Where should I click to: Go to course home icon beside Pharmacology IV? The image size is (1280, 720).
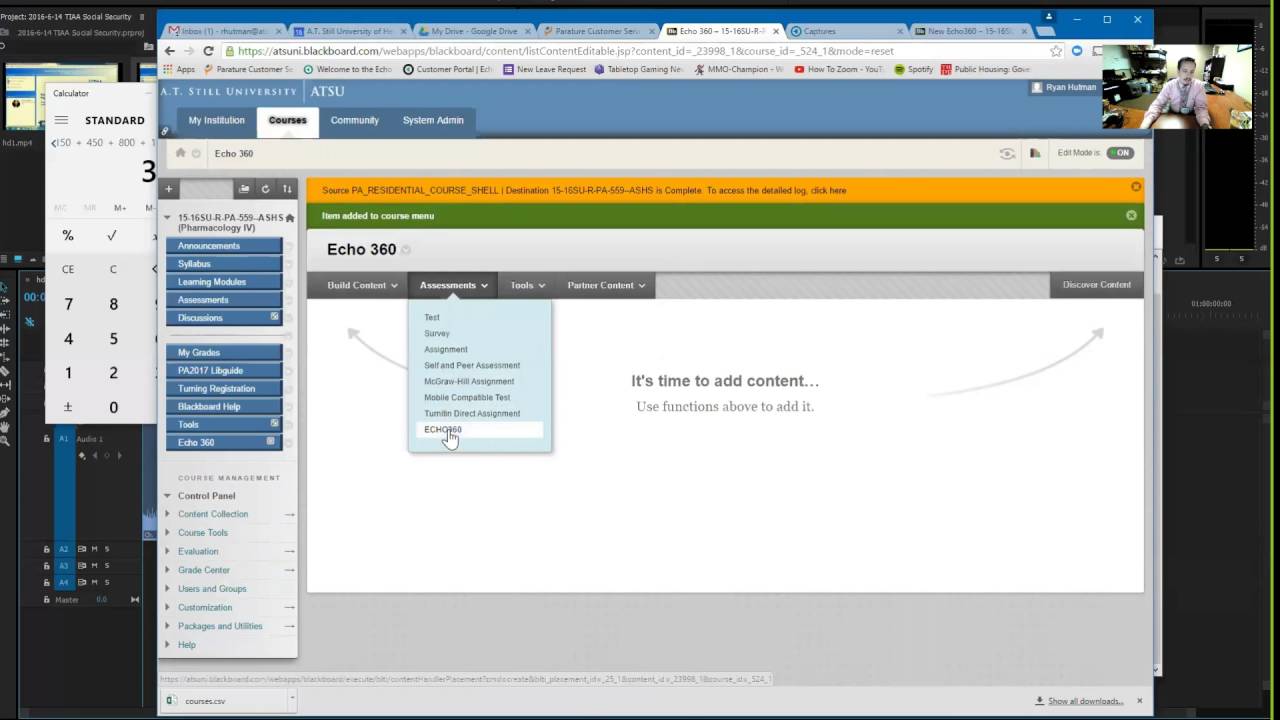point(290,218)
